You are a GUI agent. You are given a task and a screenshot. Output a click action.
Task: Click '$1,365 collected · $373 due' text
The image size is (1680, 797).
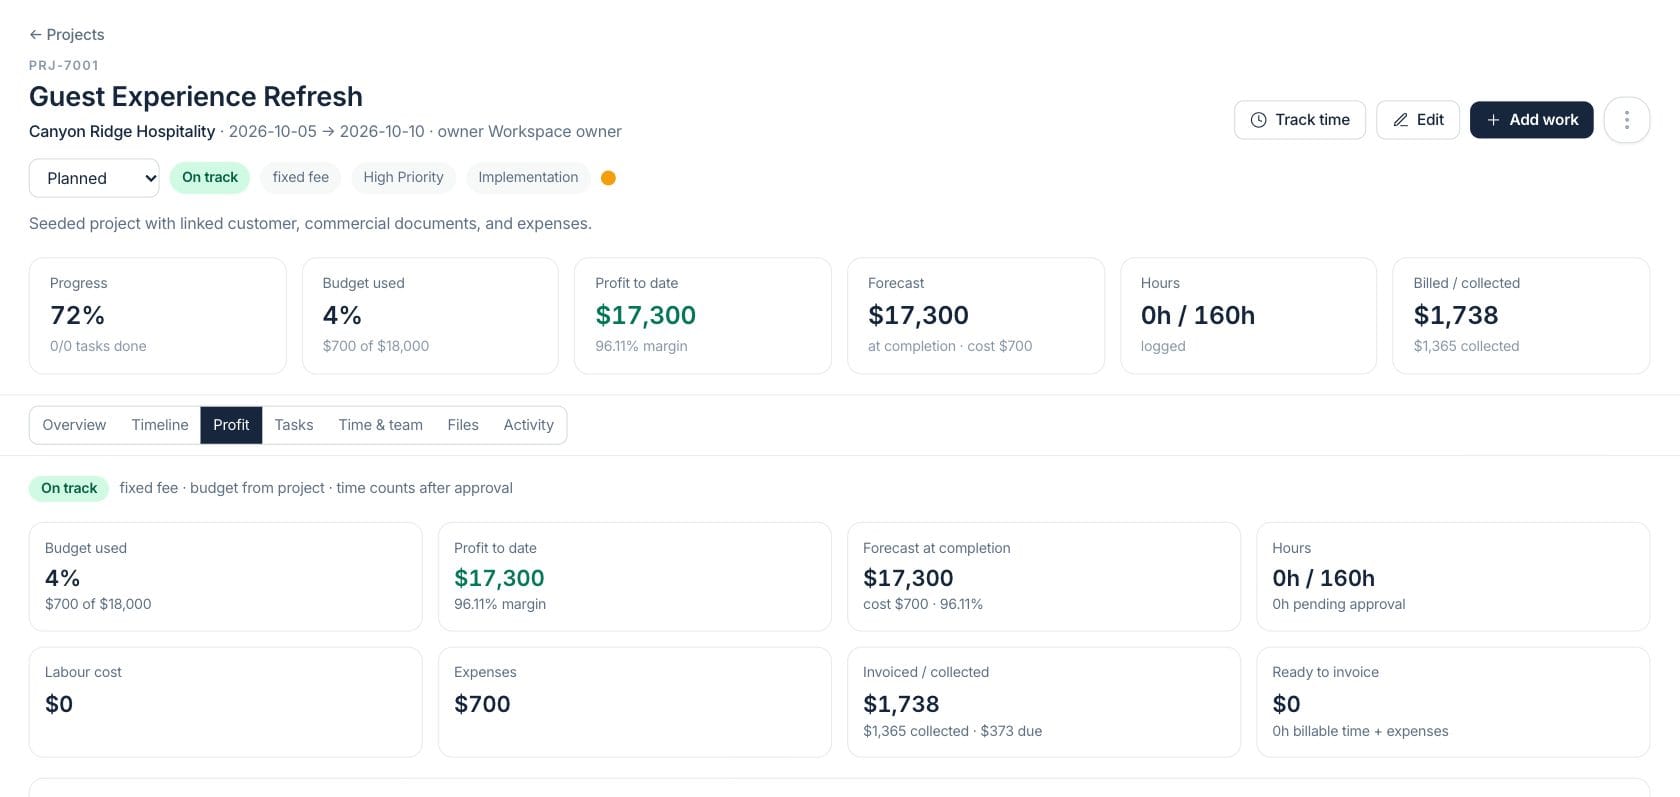point(952,731)
